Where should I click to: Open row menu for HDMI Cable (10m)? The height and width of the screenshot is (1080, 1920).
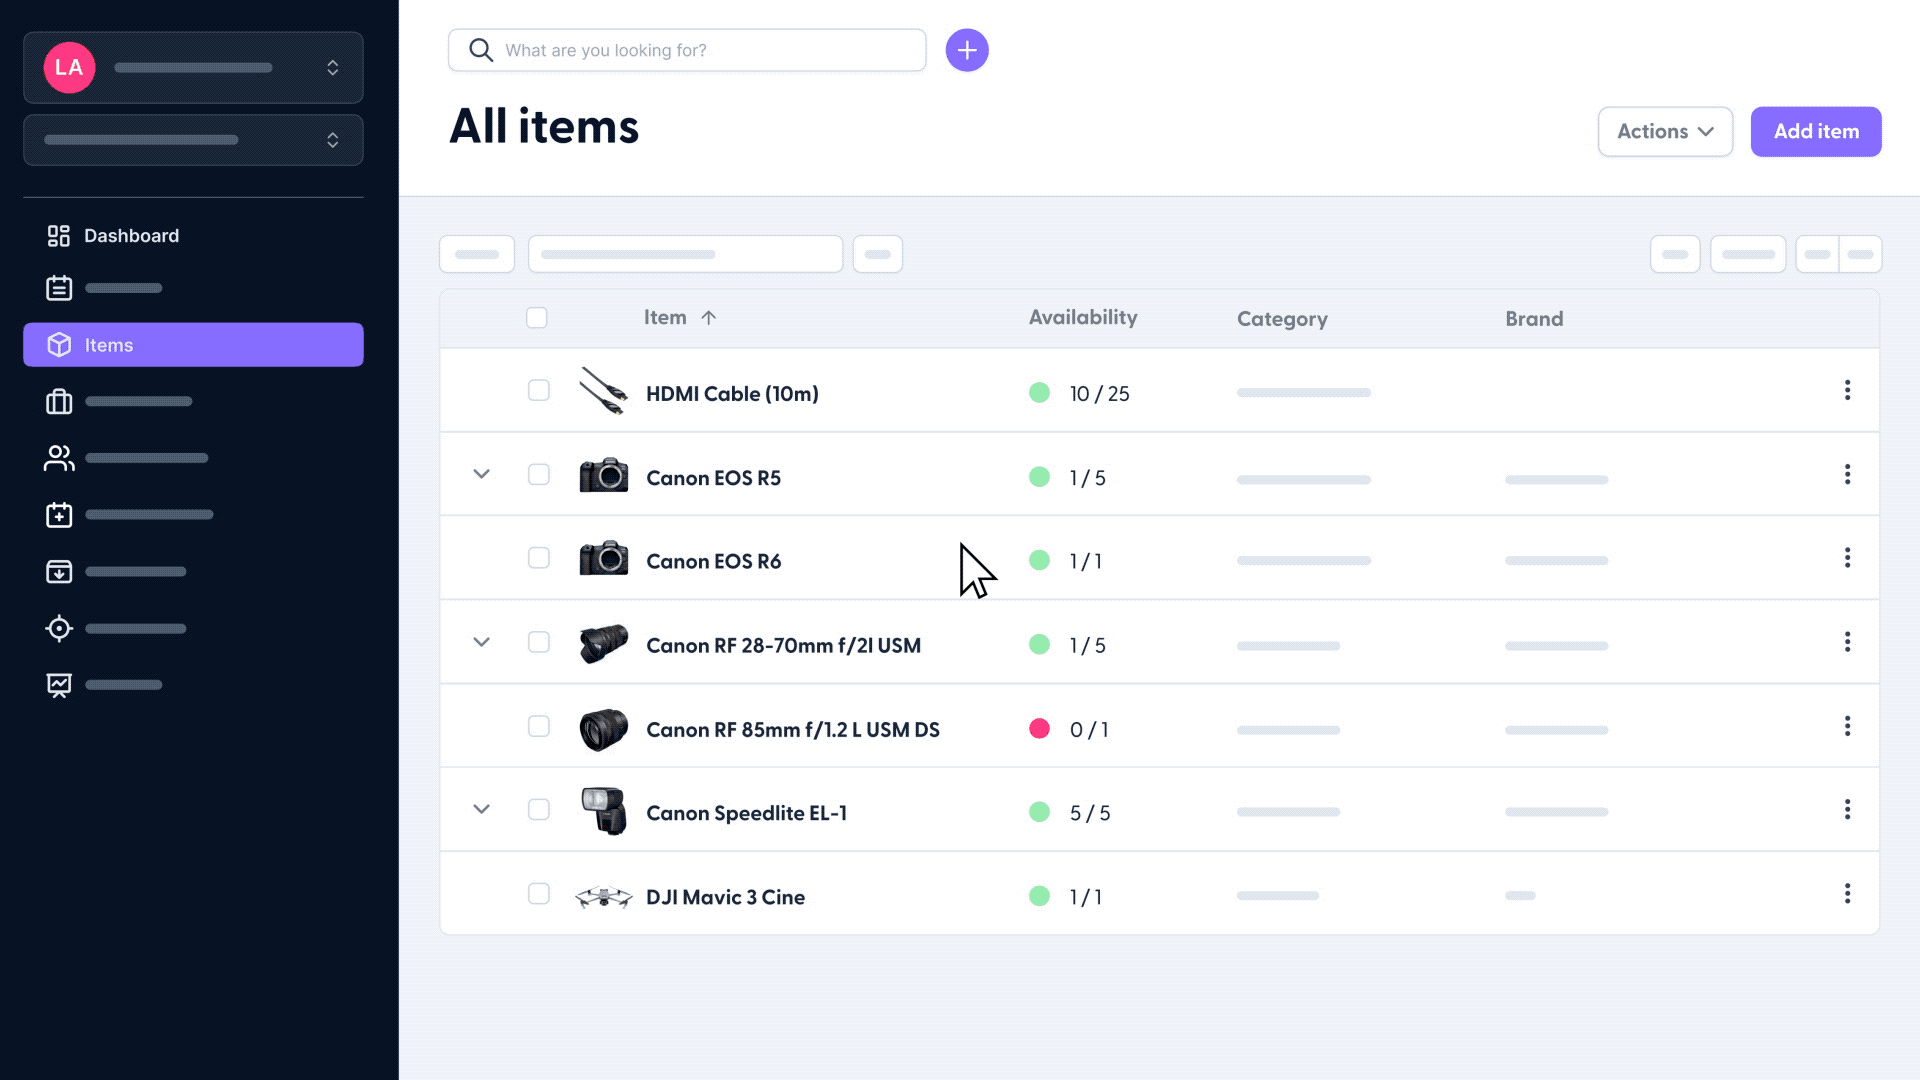click(x=1847, y=390)
